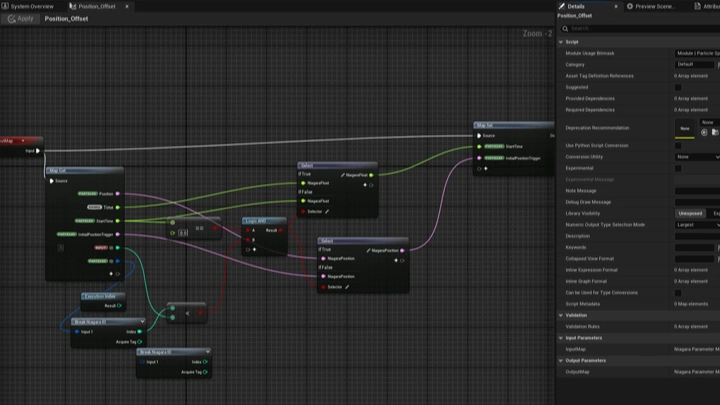Switch to the System Overview tab
The width and height of the screenshot is (720, 405).
click(28, 6)
